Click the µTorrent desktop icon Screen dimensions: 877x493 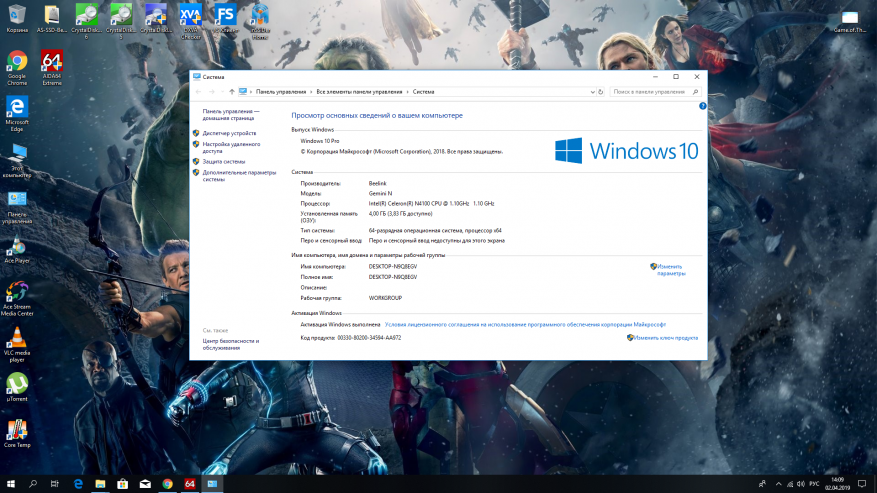[17, 384]
